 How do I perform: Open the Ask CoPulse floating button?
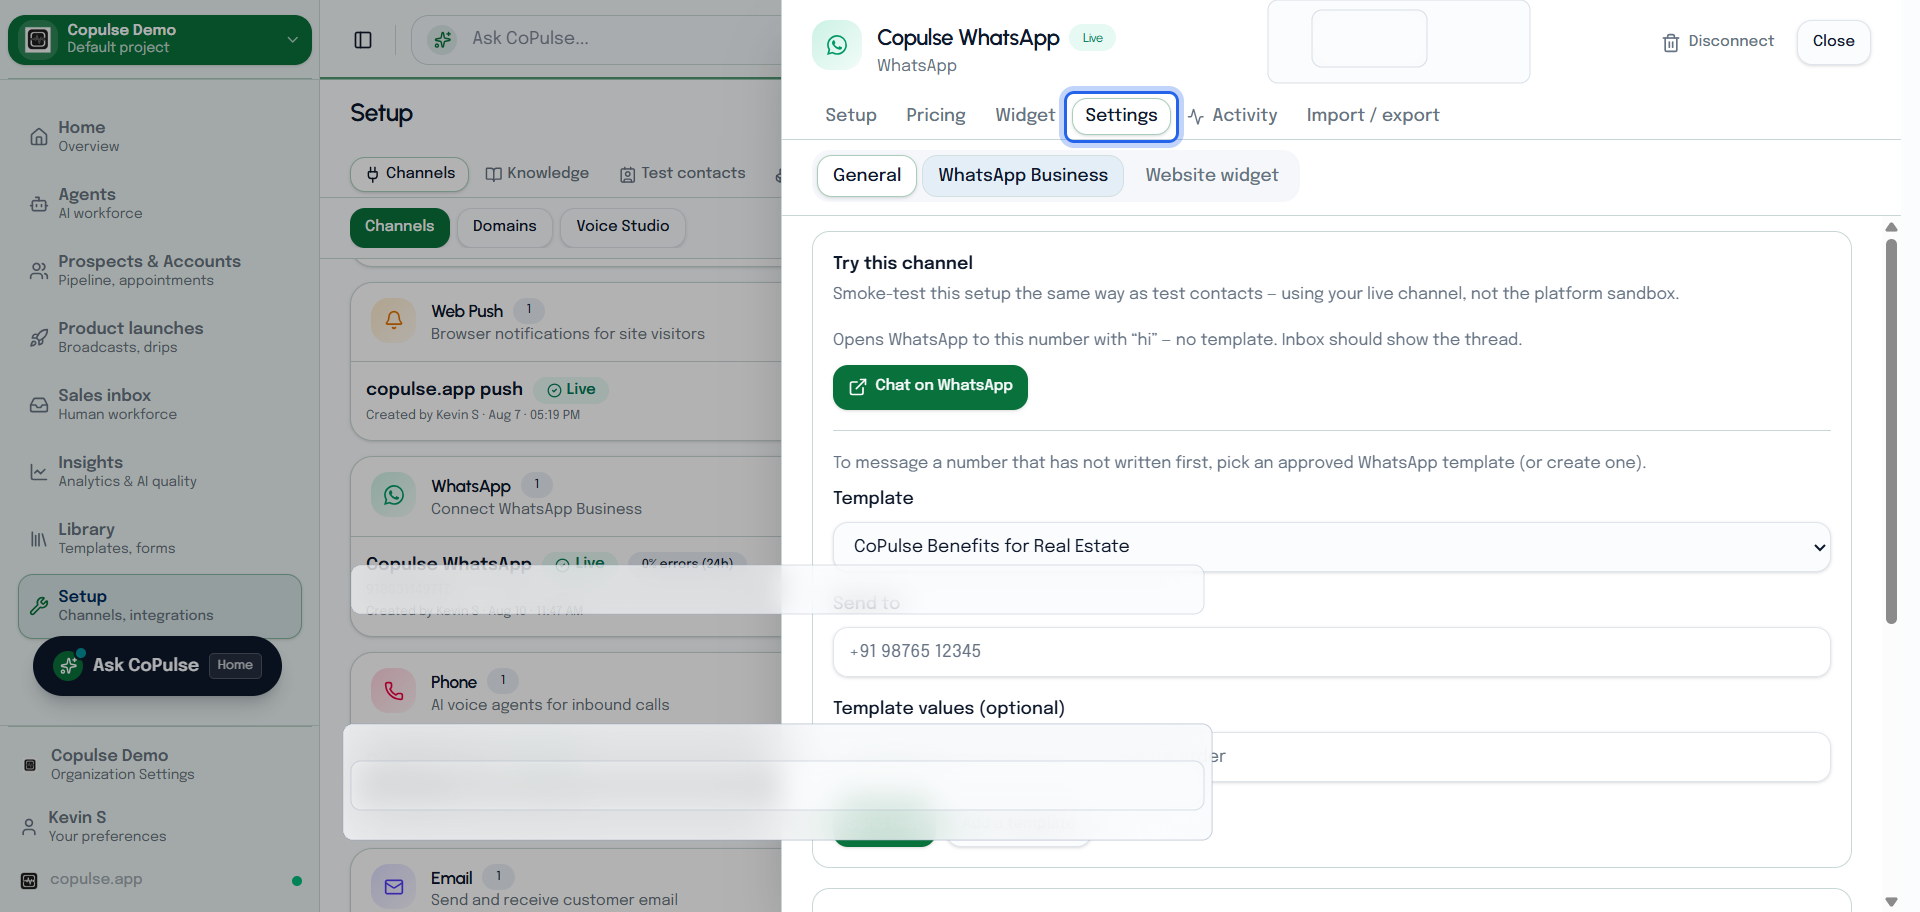tap(157, 666)
